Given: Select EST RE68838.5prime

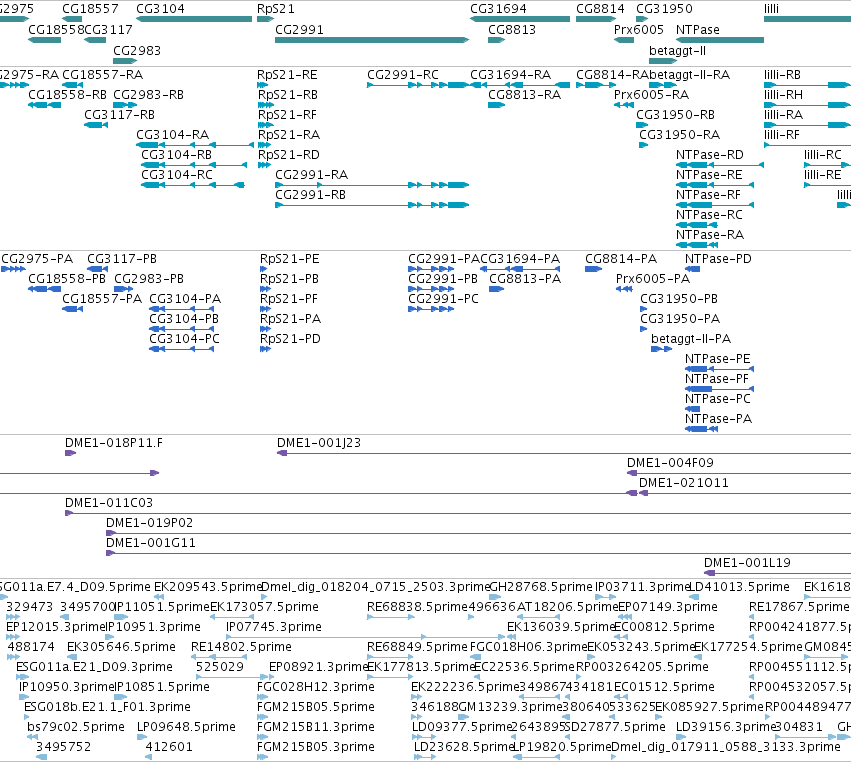Looking at the screenshot, I should pyautogui.click(x=417, y=606).
